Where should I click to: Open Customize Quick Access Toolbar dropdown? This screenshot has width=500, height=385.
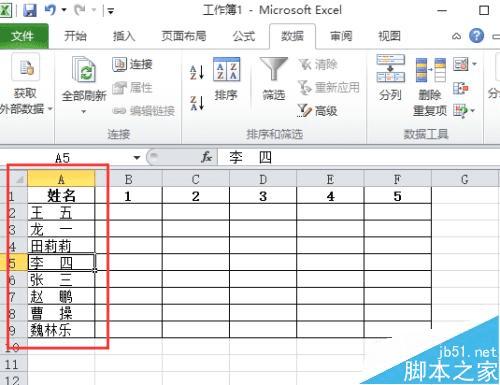click(x=110, y=12)
